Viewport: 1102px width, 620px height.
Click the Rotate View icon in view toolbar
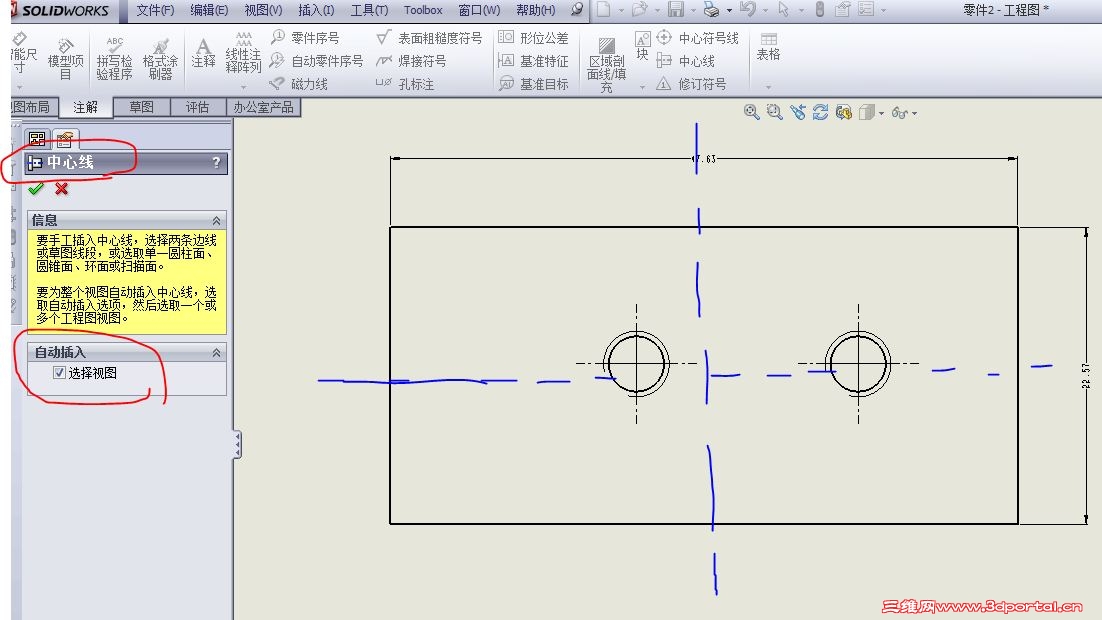click(820, 112)
